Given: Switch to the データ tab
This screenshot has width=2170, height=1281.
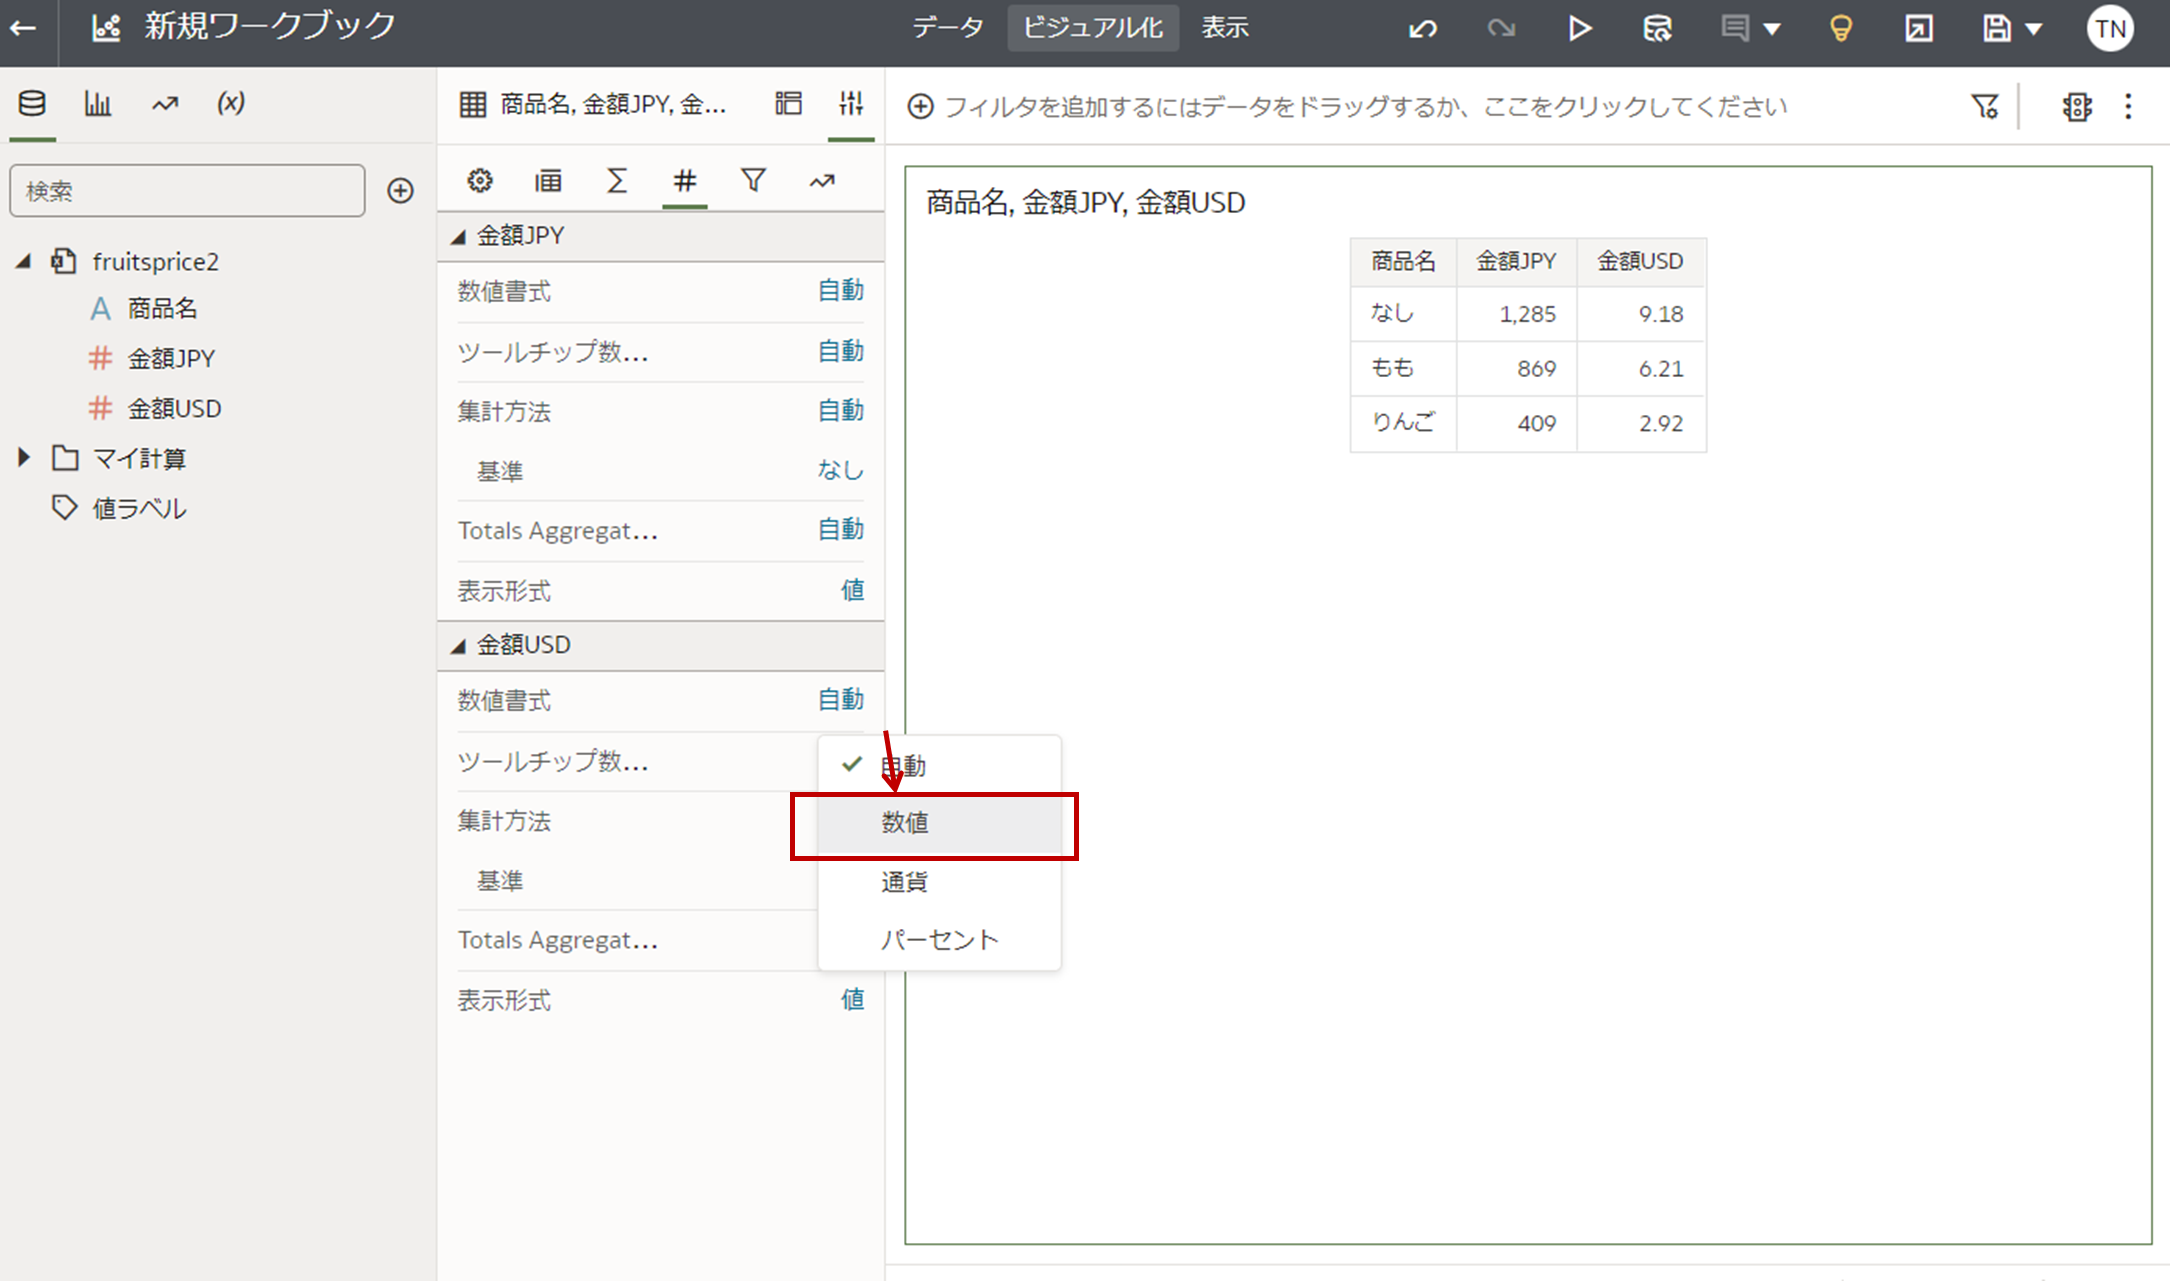Looking at the screenshot, I should coord(947,28).
